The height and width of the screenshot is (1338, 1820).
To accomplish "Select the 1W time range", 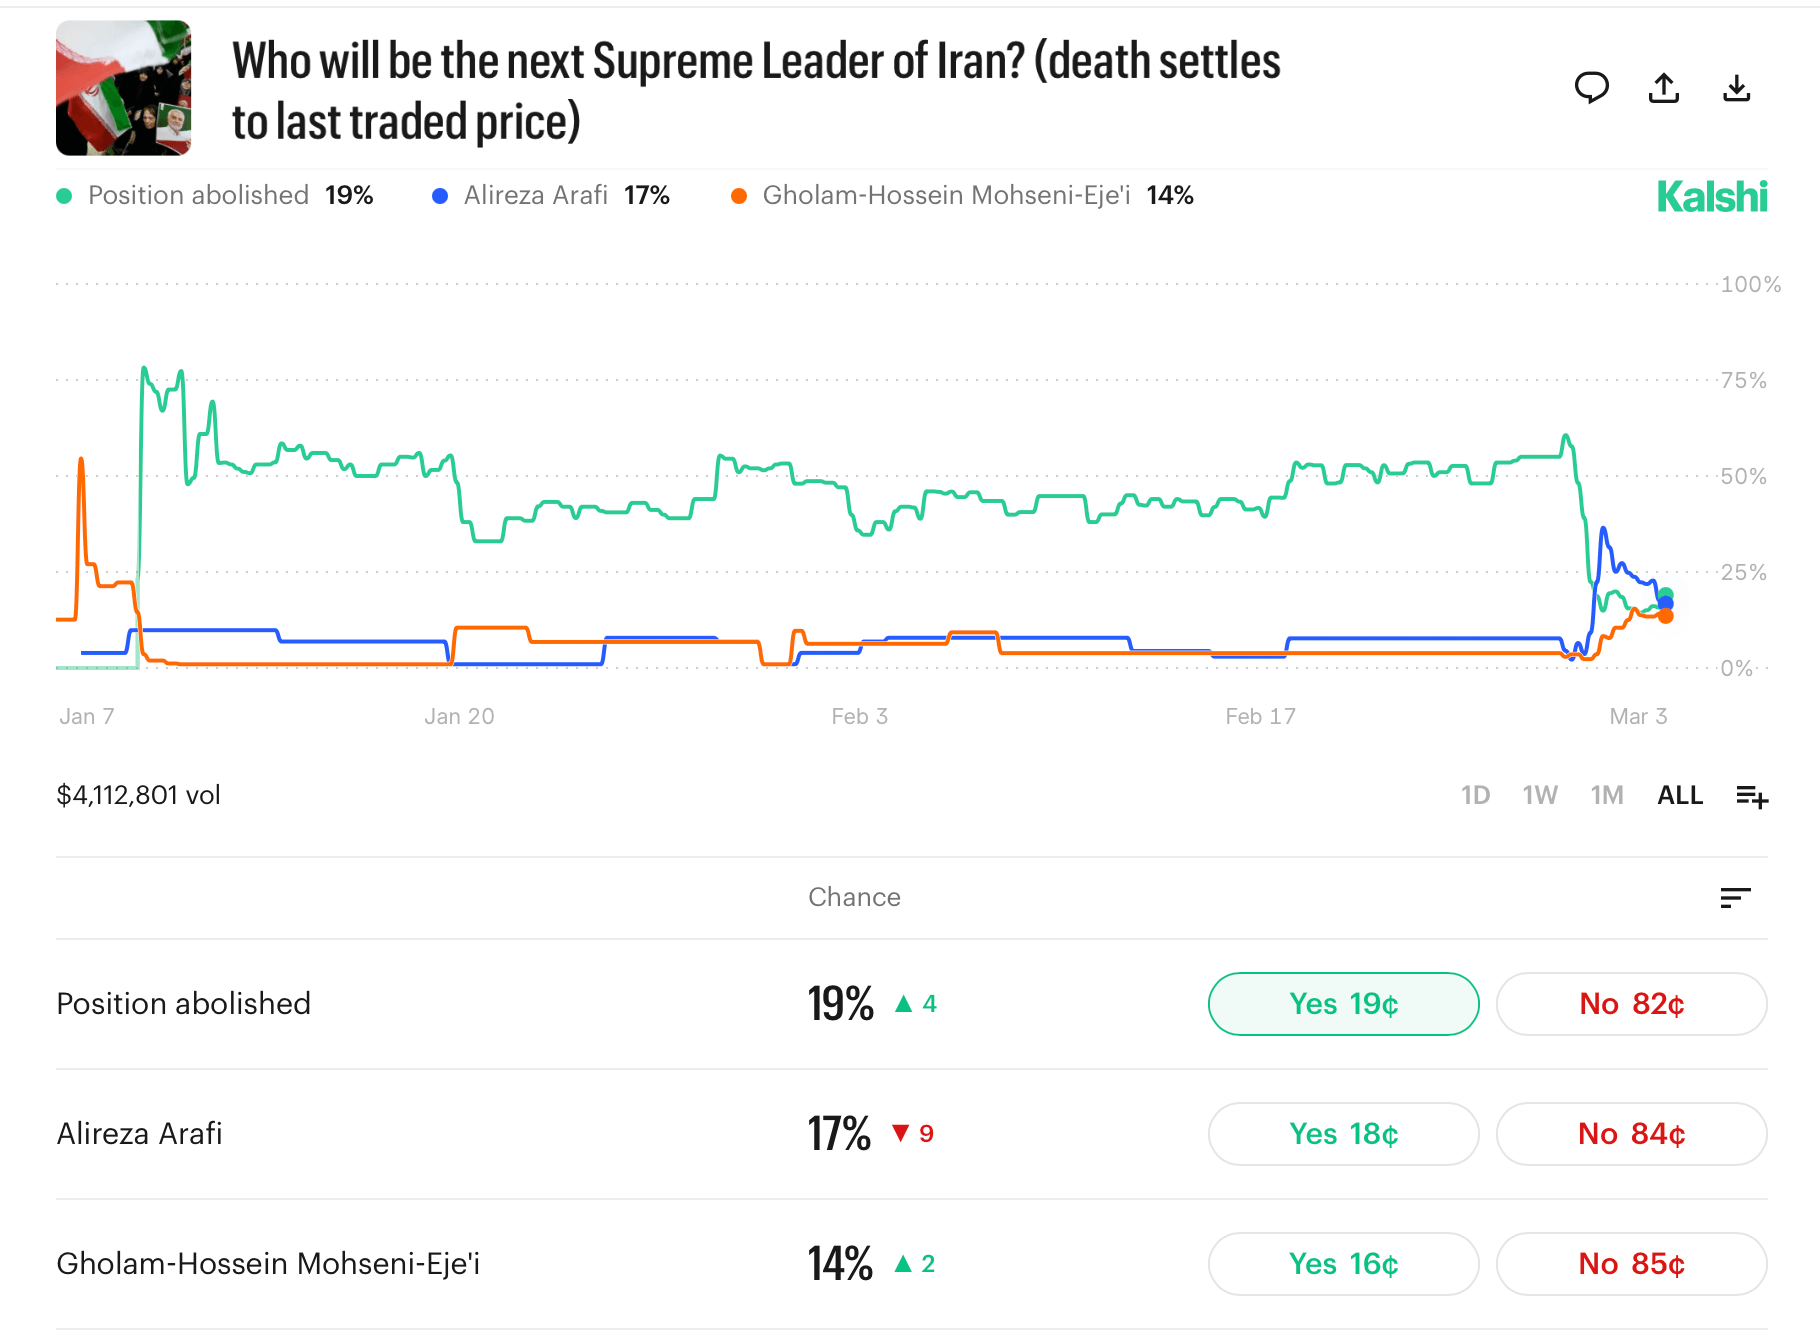I will coord(1540,795).
